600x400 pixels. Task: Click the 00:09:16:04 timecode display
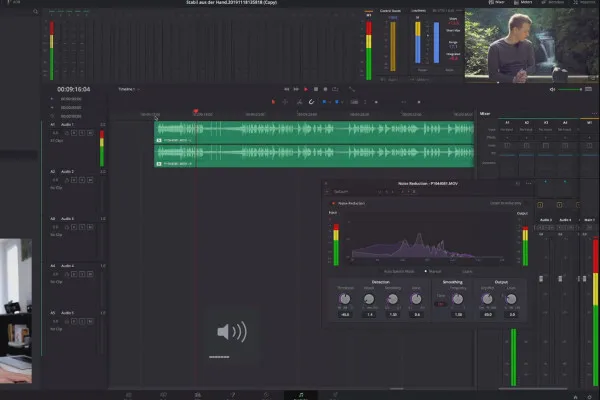(74, 89)
